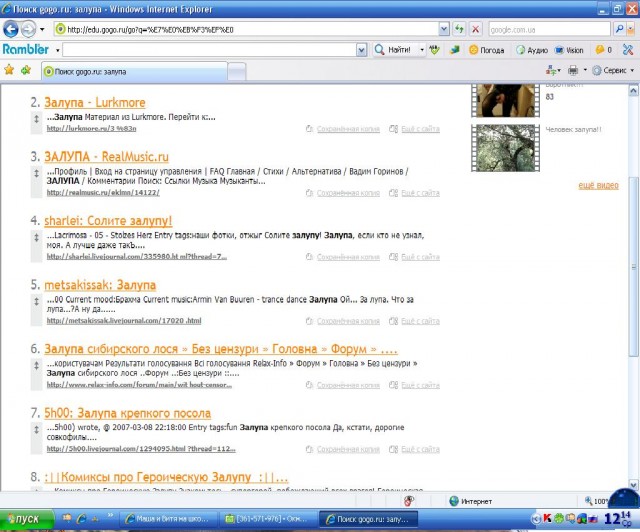
Task: Open the Print dropdown arrow
Action: click(585, 70)
